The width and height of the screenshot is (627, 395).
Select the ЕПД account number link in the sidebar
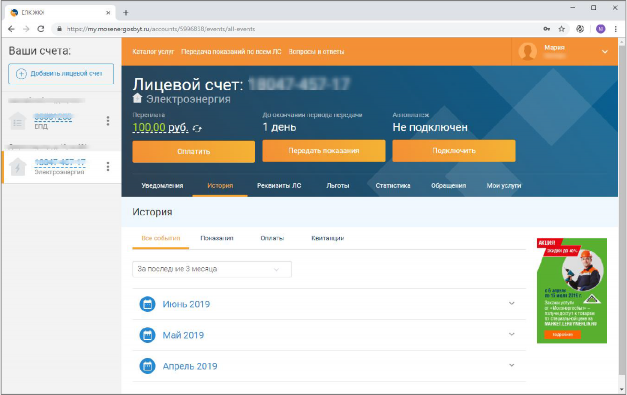point(53,117)
